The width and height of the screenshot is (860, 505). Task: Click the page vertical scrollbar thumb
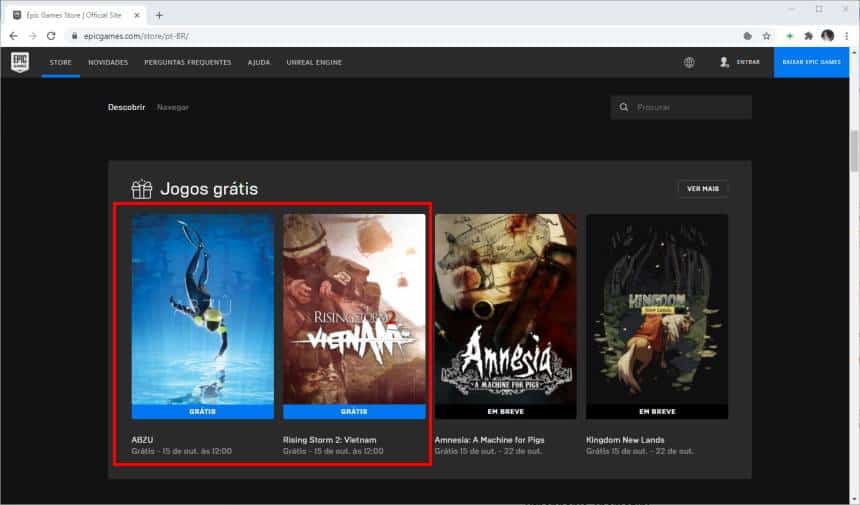[854, 151]
